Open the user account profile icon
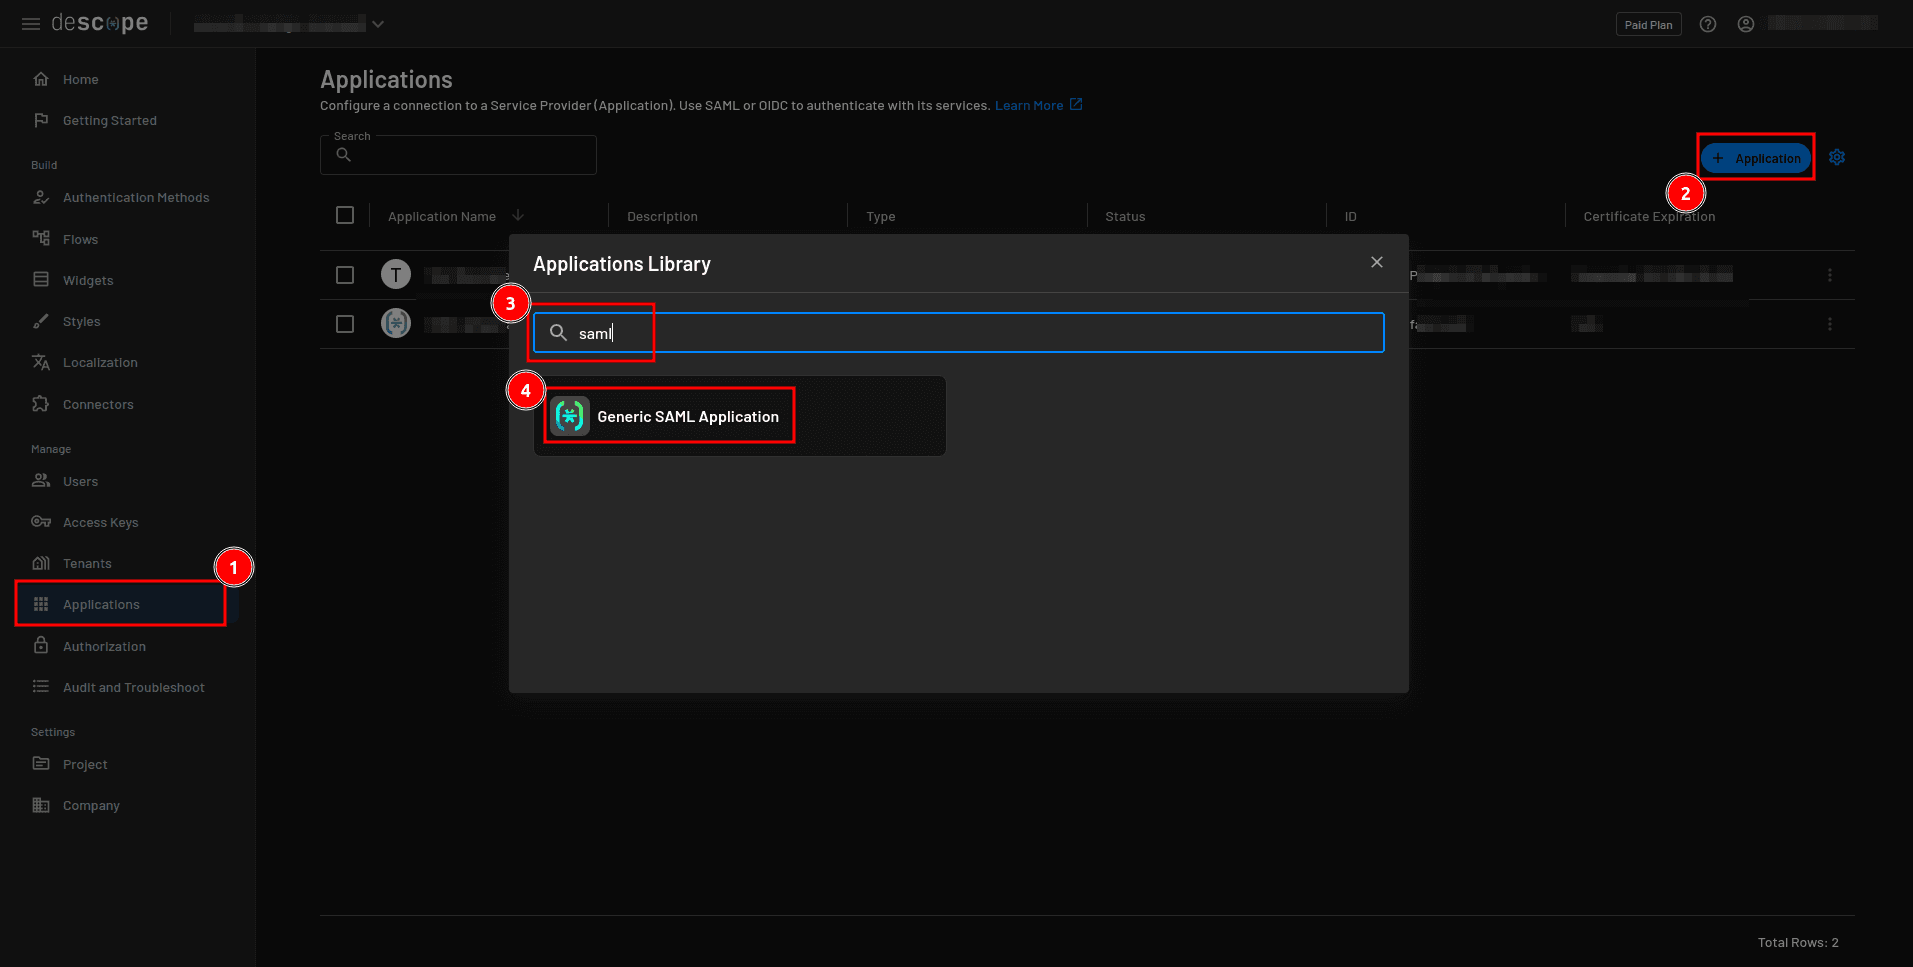Screen dimensions: 1913x967 click(1746, 25)
